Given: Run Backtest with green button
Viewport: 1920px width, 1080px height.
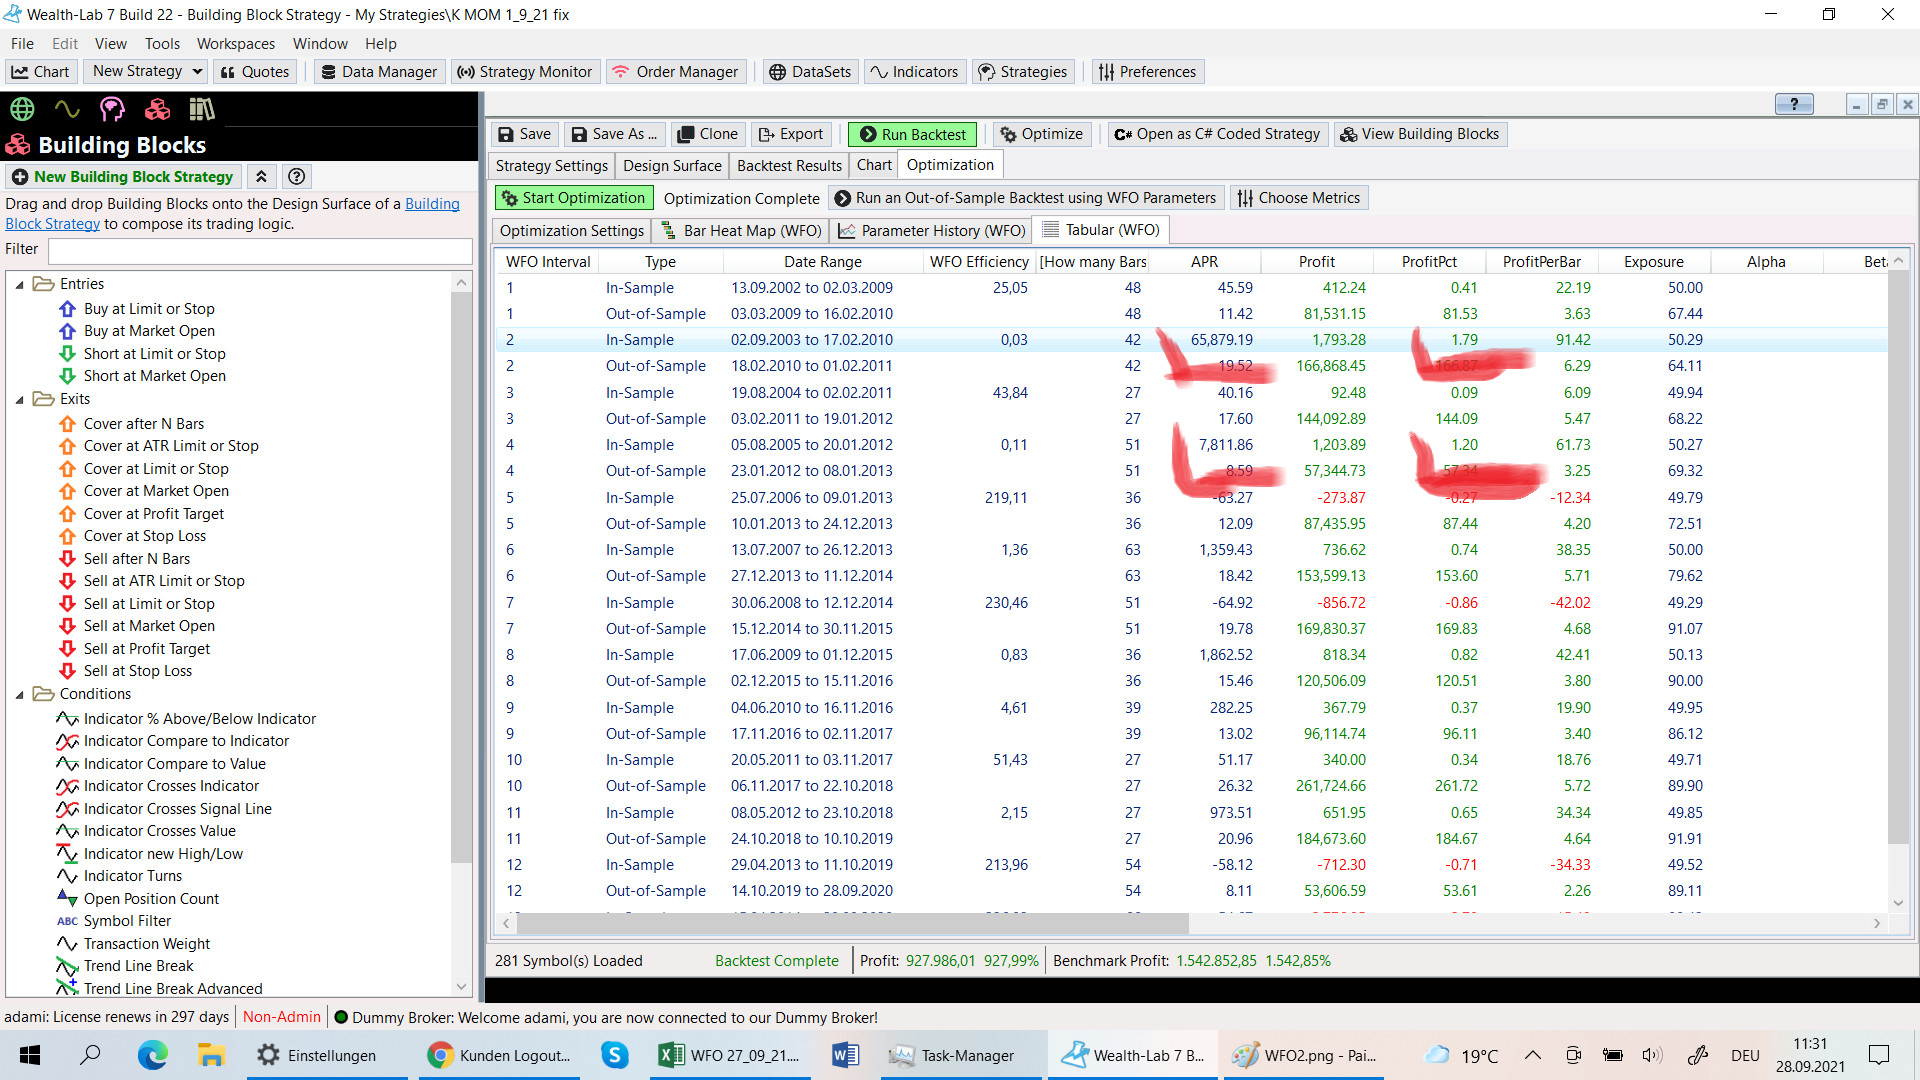Looking at the screenshot, I should click(912, 134).
